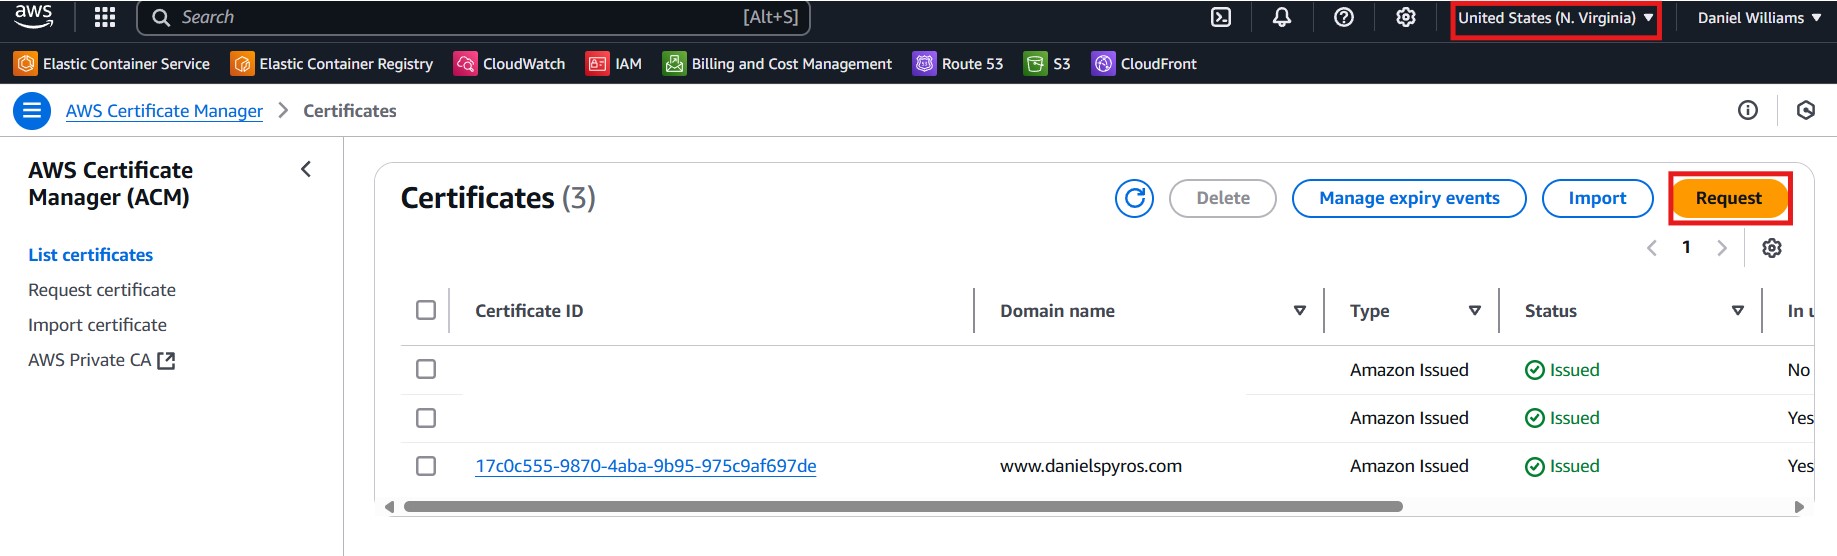Click the CloudFront shortcut icon
Screen dimensions: 1837x556
pos(1103,64)
